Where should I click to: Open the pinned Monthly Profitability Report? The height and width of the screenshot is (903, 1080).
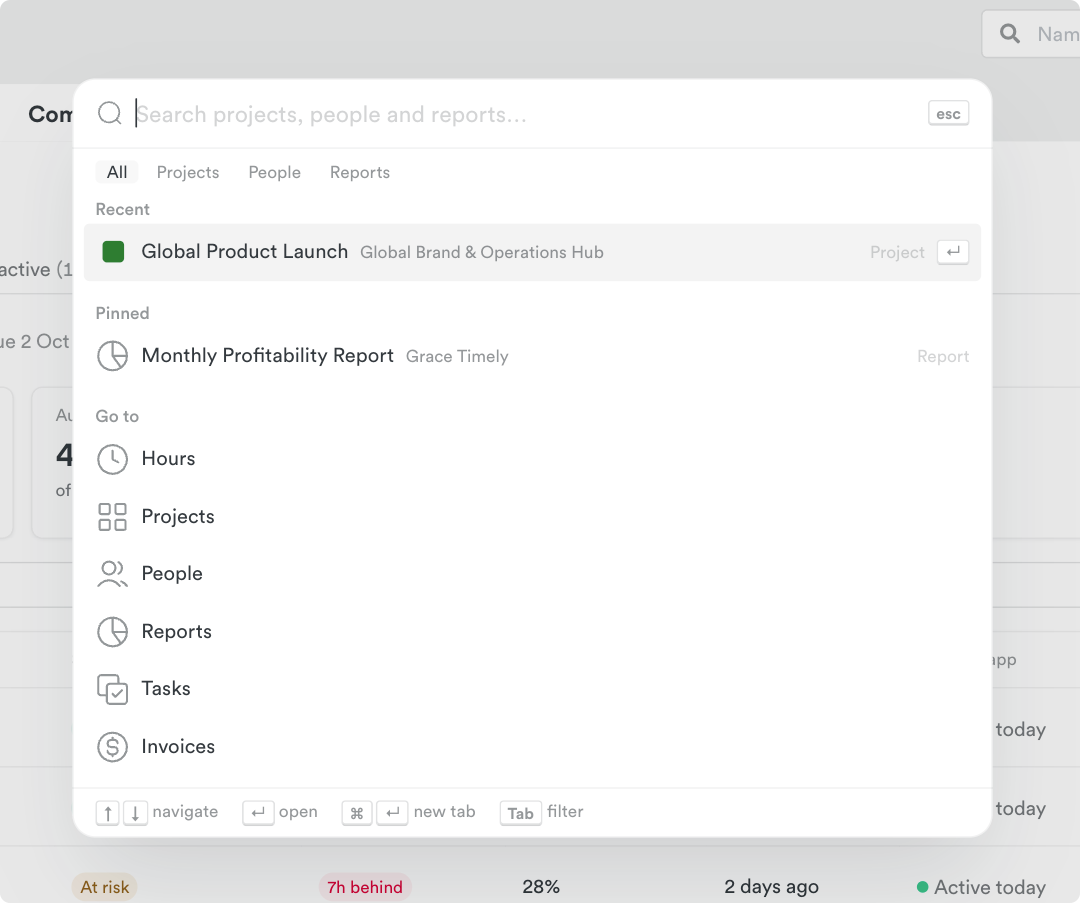(x=532, y=356)
